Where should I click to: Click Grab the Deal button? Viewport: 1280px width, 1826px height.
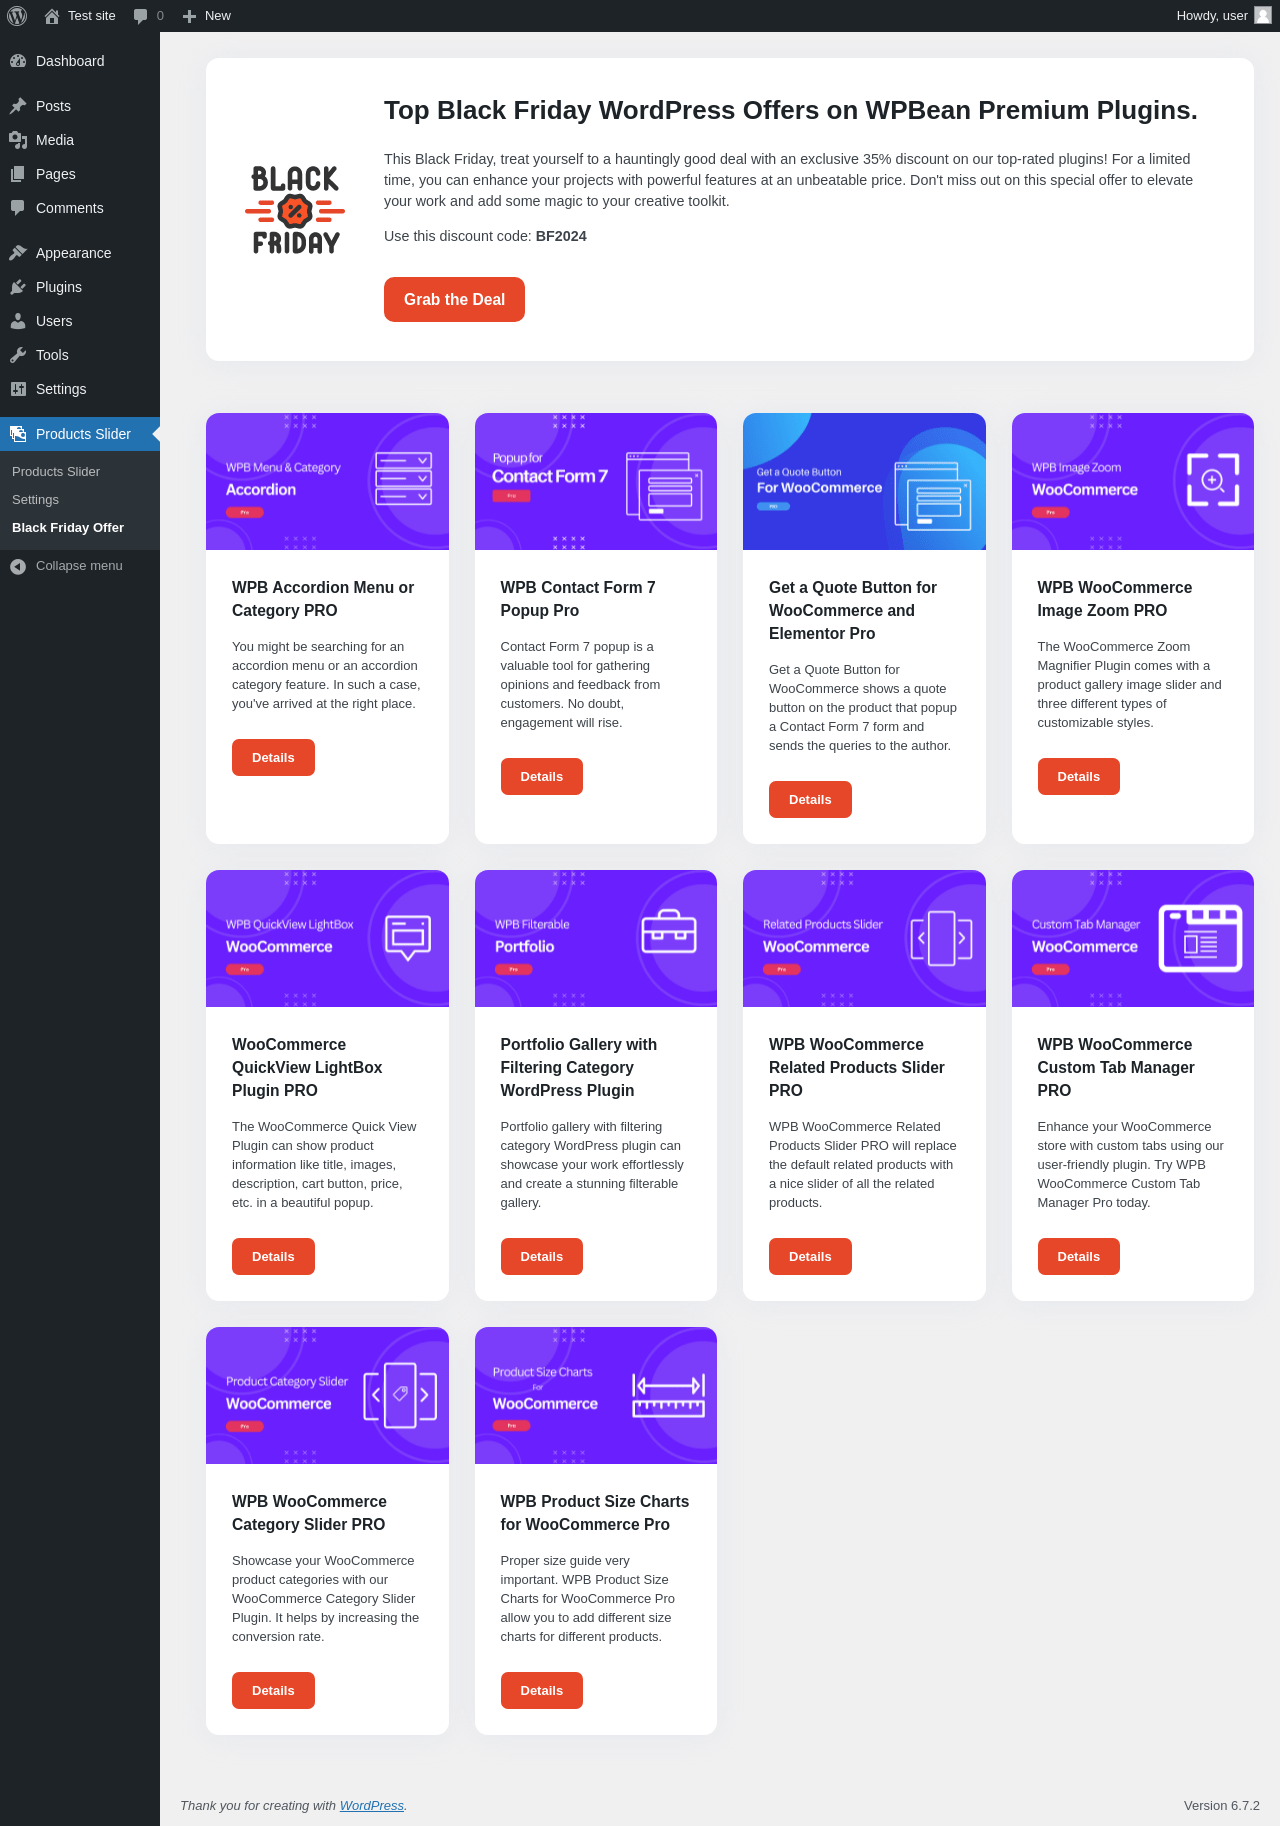[454, 300]
